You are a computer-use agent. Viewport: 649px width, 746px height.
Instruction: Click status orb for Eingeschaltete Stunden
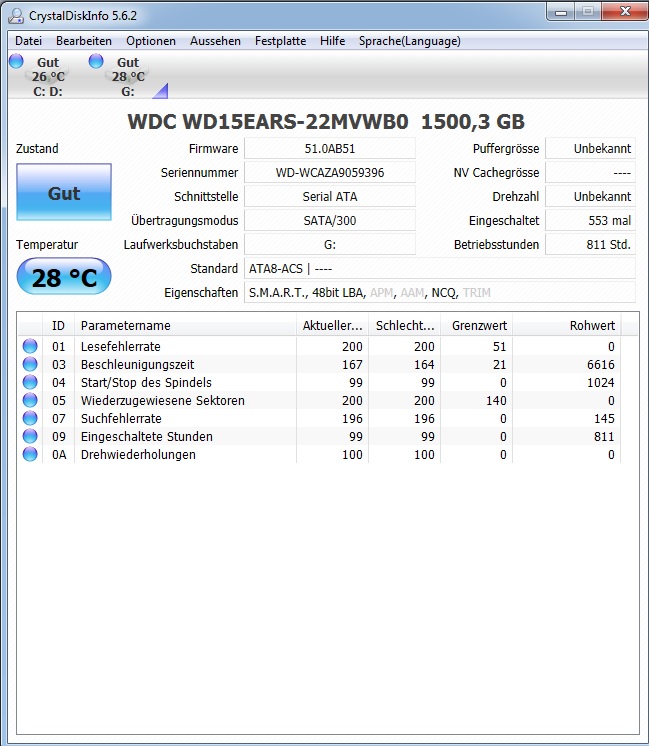[30, 436]
